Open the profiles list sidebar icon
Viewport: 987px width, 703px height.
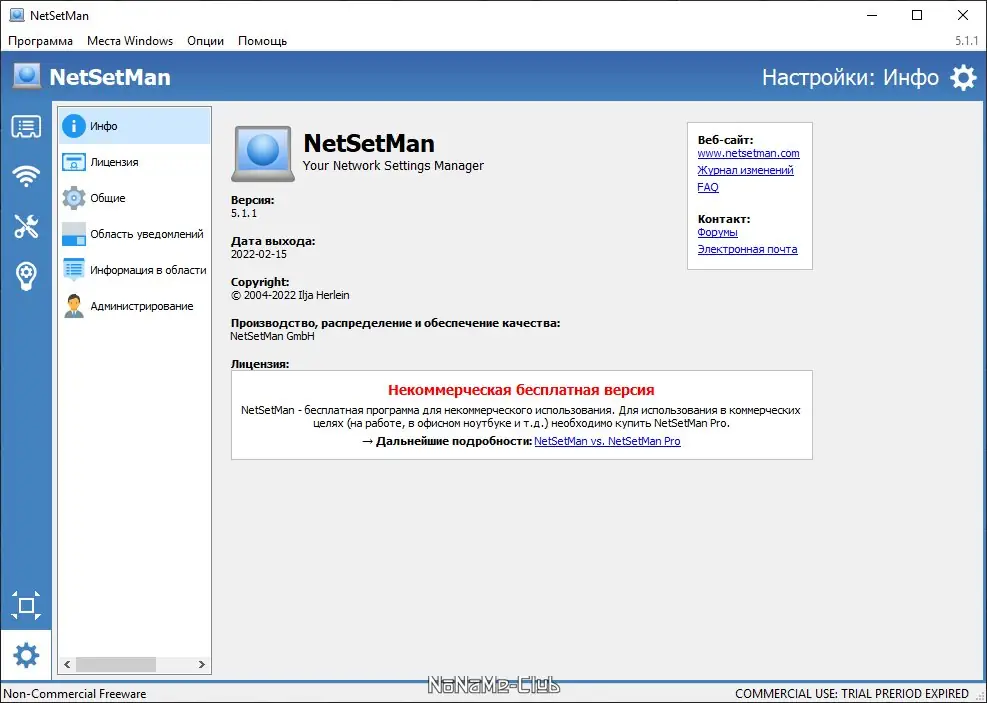point(26,127)
